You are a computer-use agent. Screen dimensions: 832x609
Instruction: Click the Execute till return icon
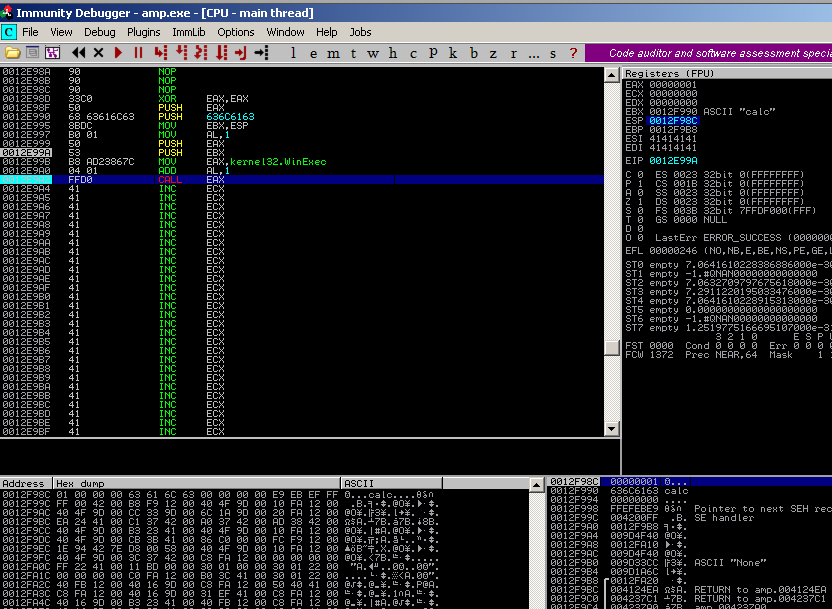coord(241,53)
